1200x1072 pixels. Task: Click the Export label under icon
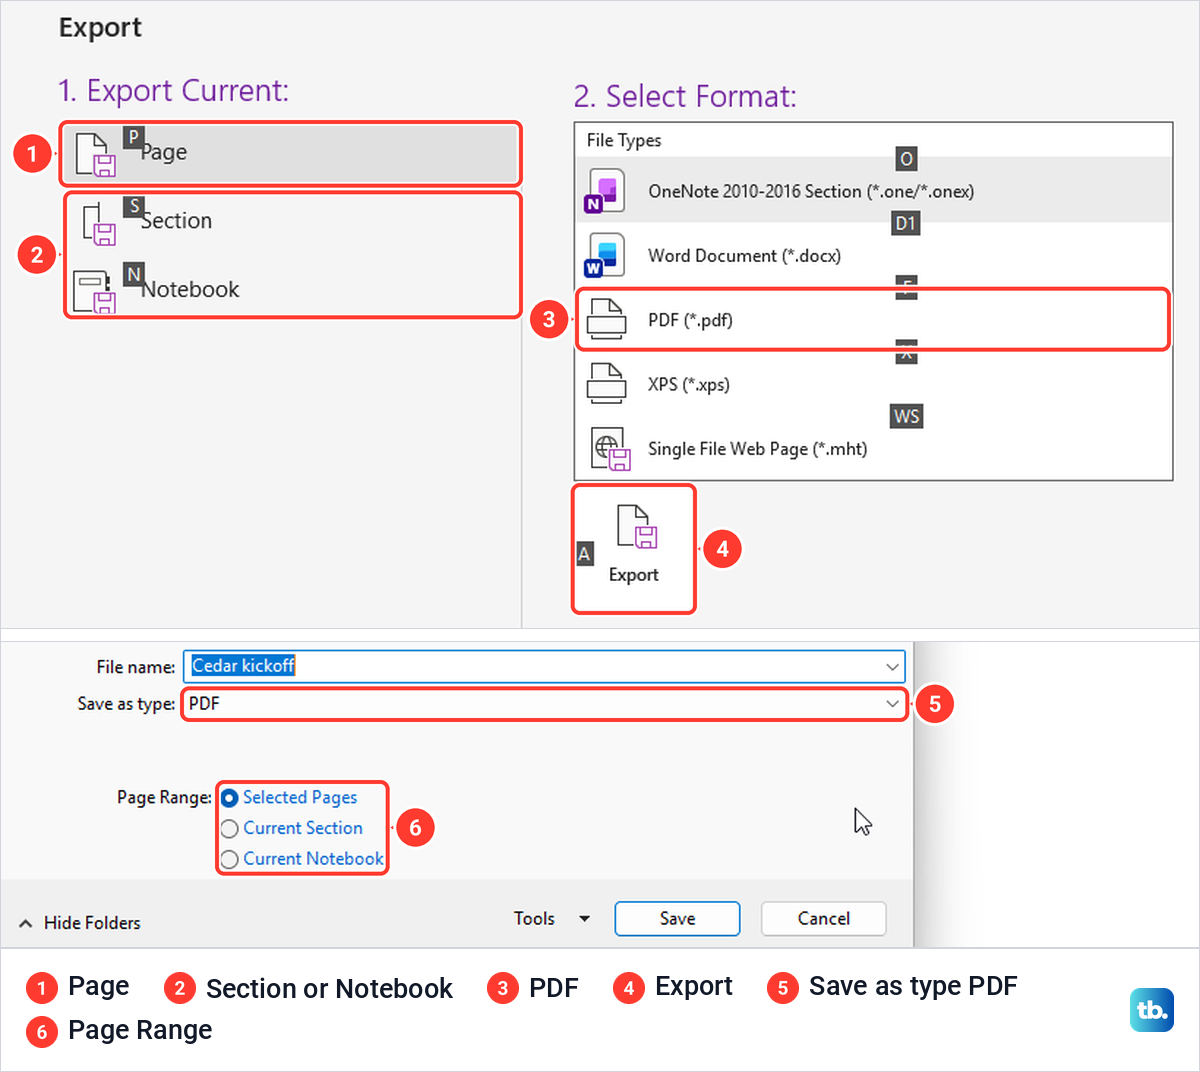coord(634,575)
